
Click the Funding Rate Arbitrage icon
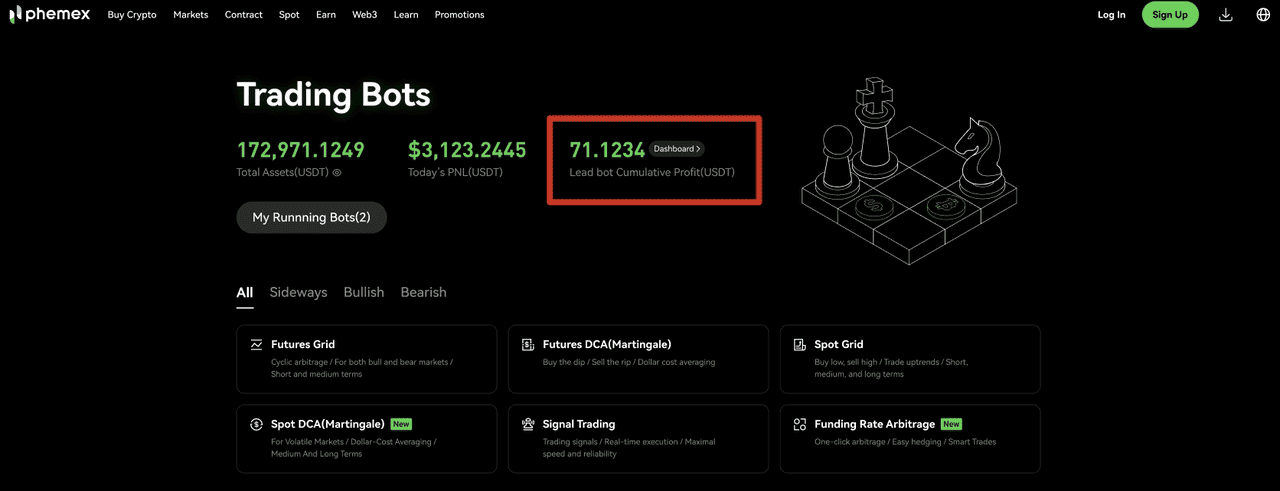800,424
